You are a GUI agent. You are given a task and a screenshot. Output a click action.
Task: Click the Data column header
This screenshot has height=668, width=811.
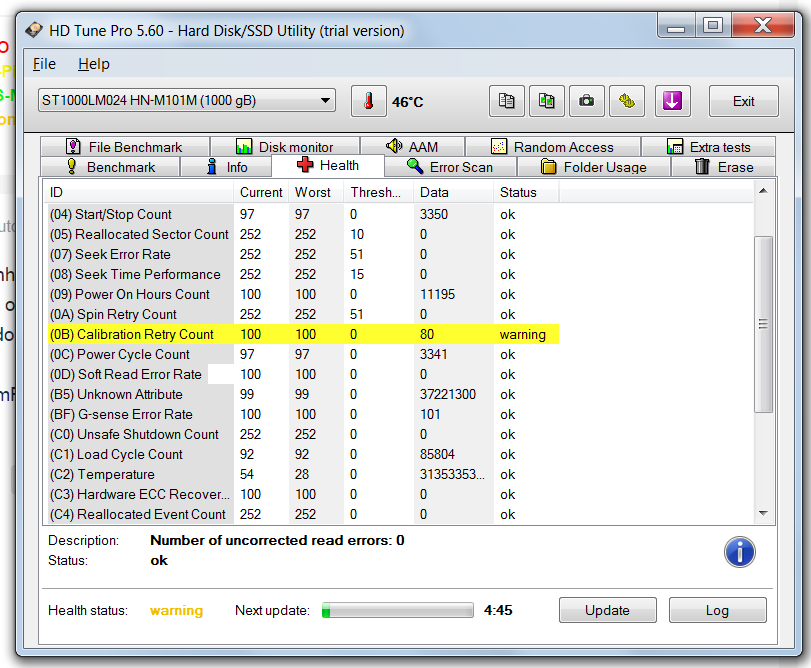454,192
